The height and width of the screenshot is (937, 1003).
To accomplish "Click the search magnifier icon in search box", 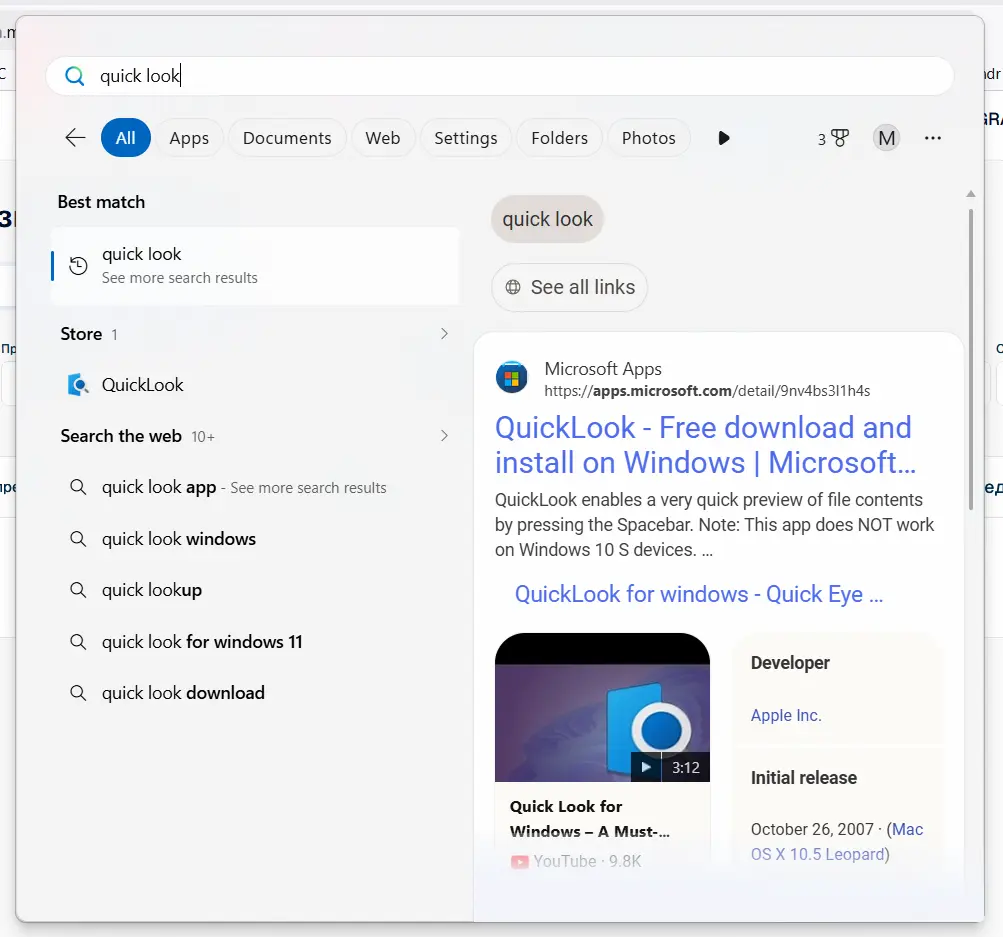I will pyautogui.click(x=75, y=76).
